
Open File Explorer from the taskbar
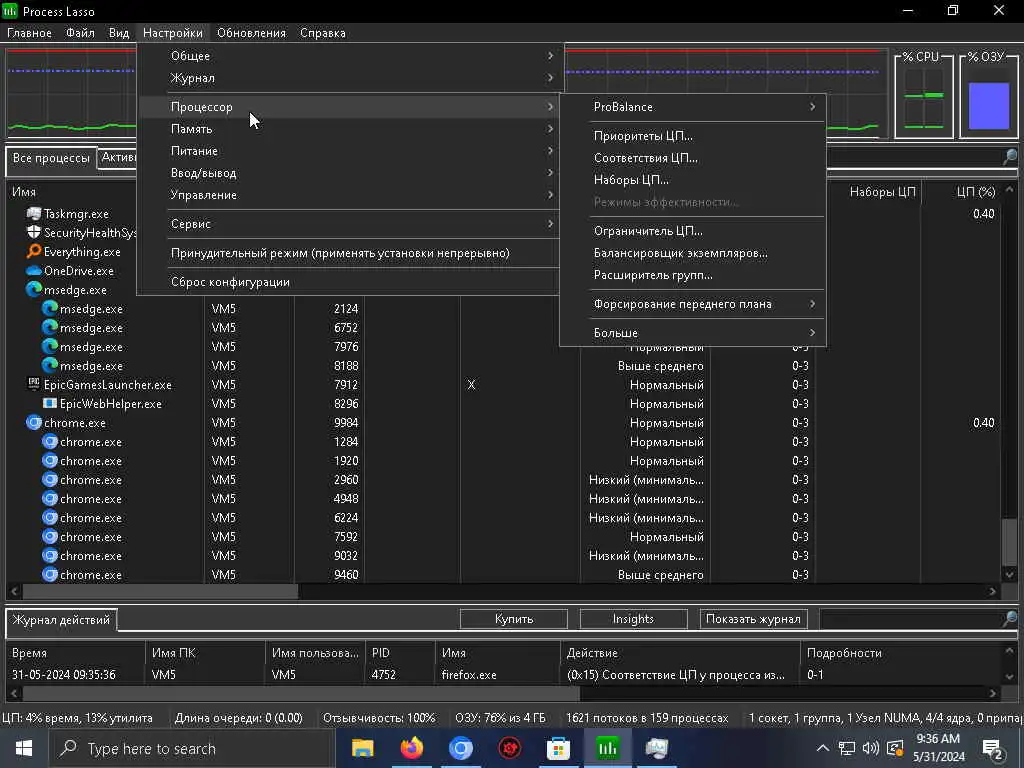362,748
